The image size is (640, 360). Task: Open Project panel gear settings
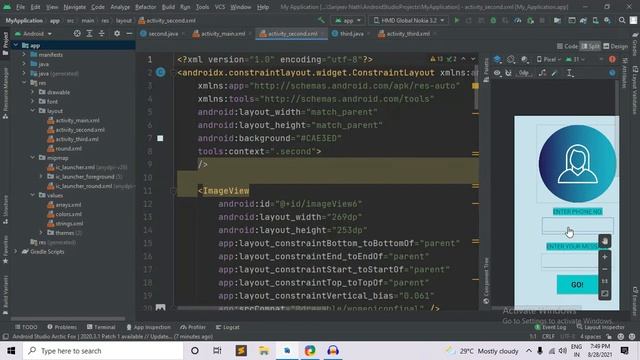click(117, 33)
